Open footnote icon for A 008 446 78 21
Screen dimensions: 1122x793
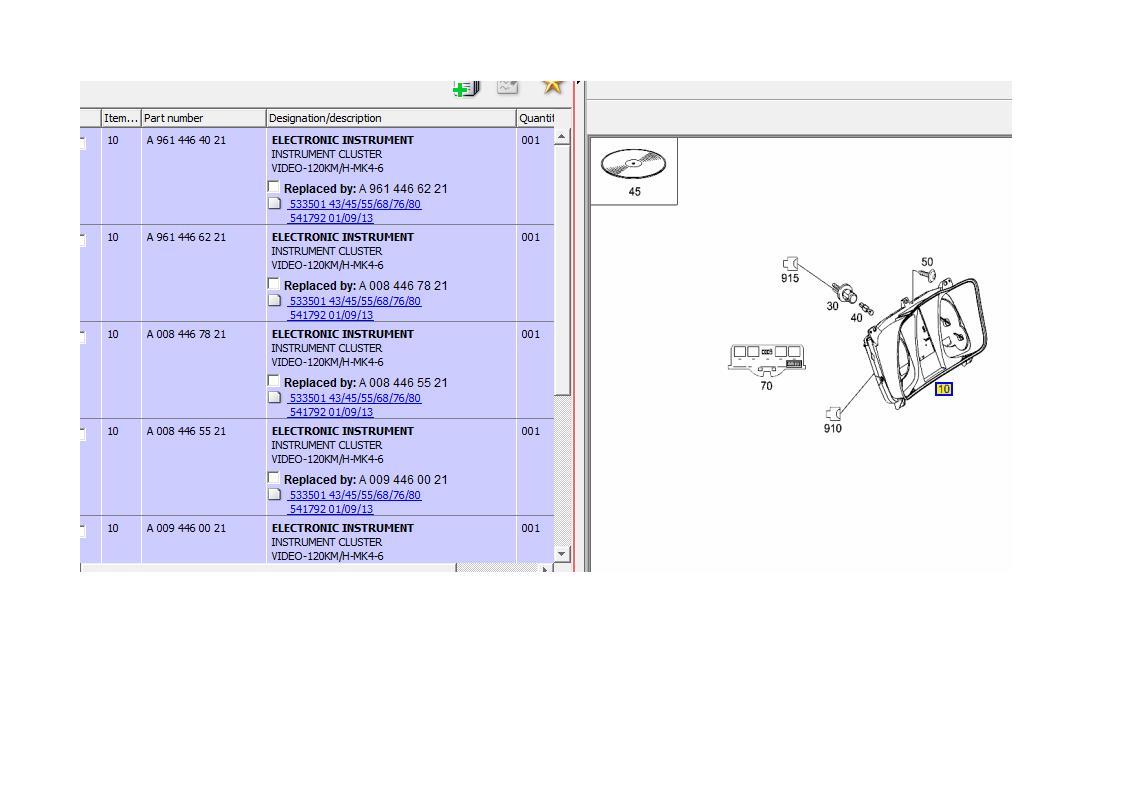274,398
